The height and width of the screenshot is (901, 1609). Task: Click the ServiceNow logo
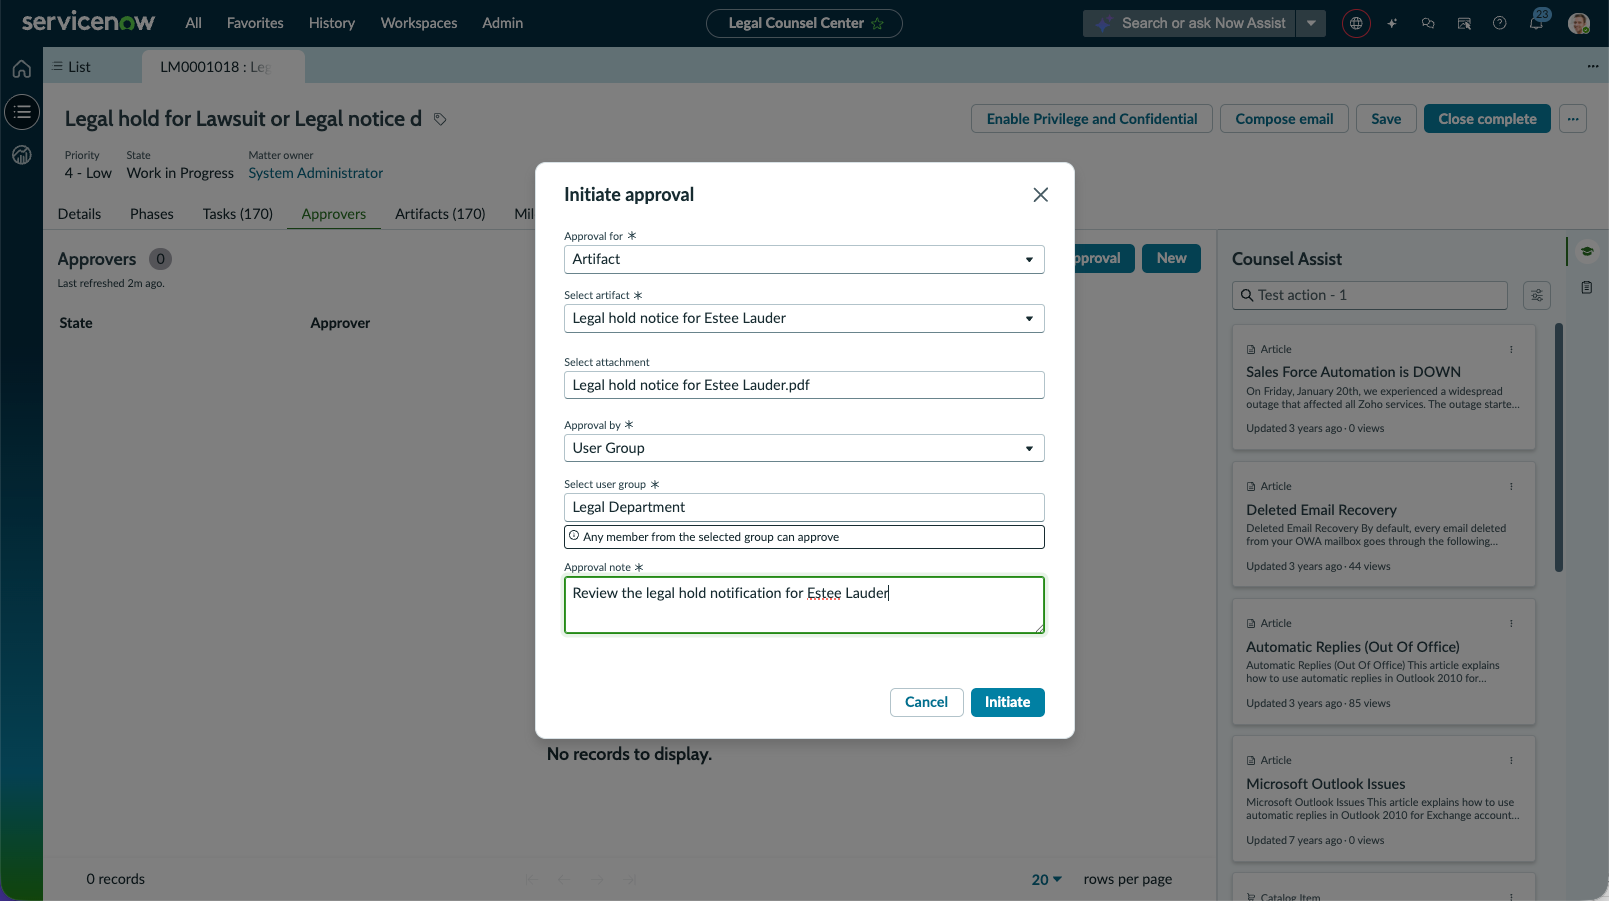(x=88, y=21)
